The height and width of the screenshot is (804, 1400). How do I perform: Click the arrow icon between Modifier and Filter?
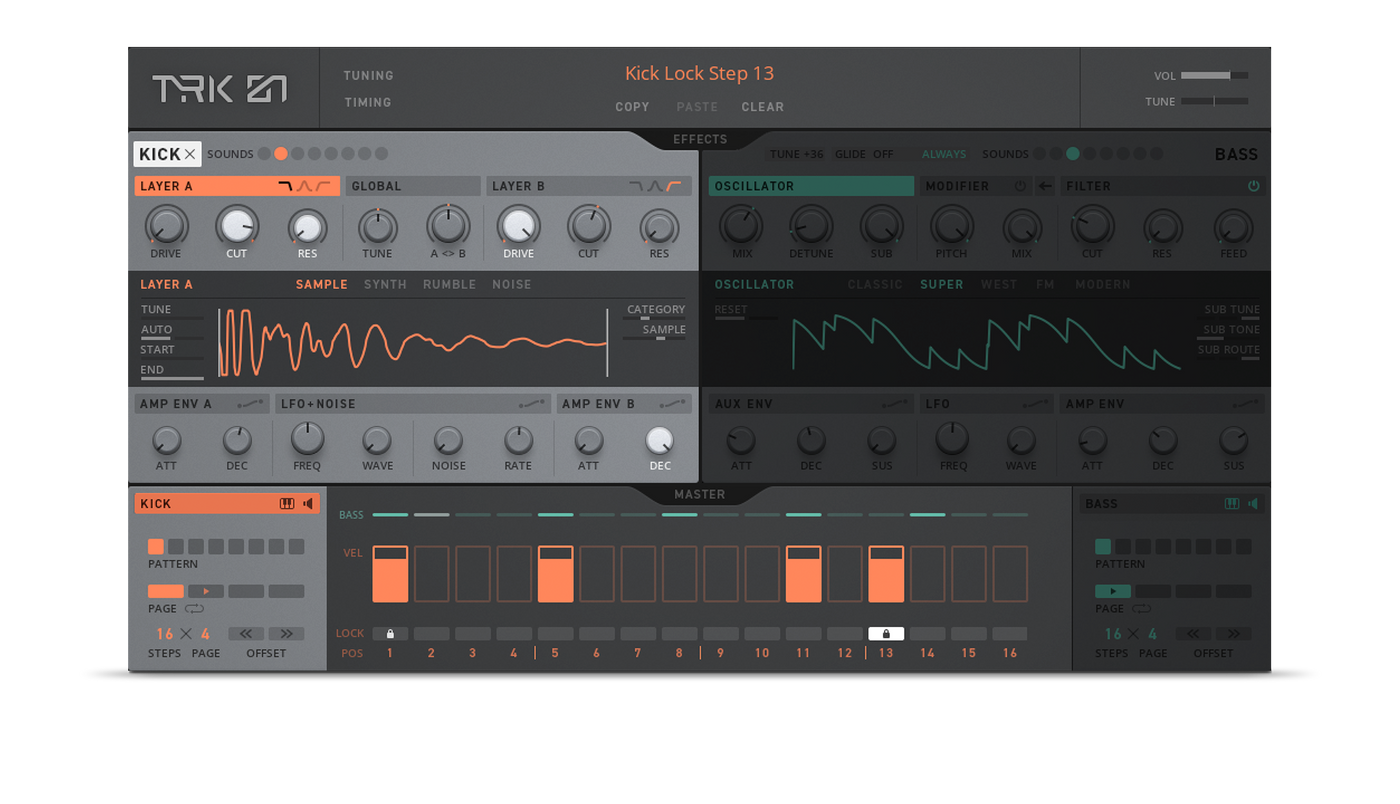coord(1045,186)
